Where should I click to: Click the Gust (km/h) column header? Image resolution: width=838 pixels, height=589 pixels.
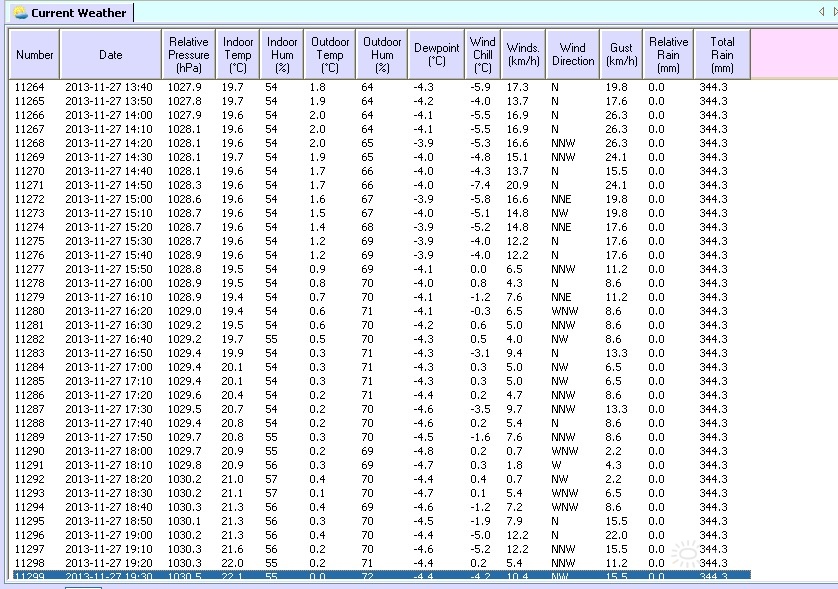click(x=622, y=55)
